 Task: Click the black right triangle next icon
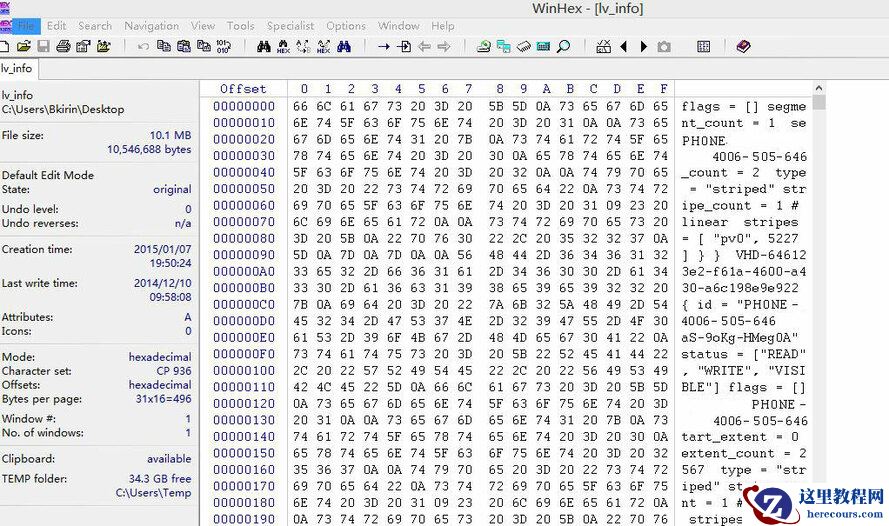click(x=644, y=46)
